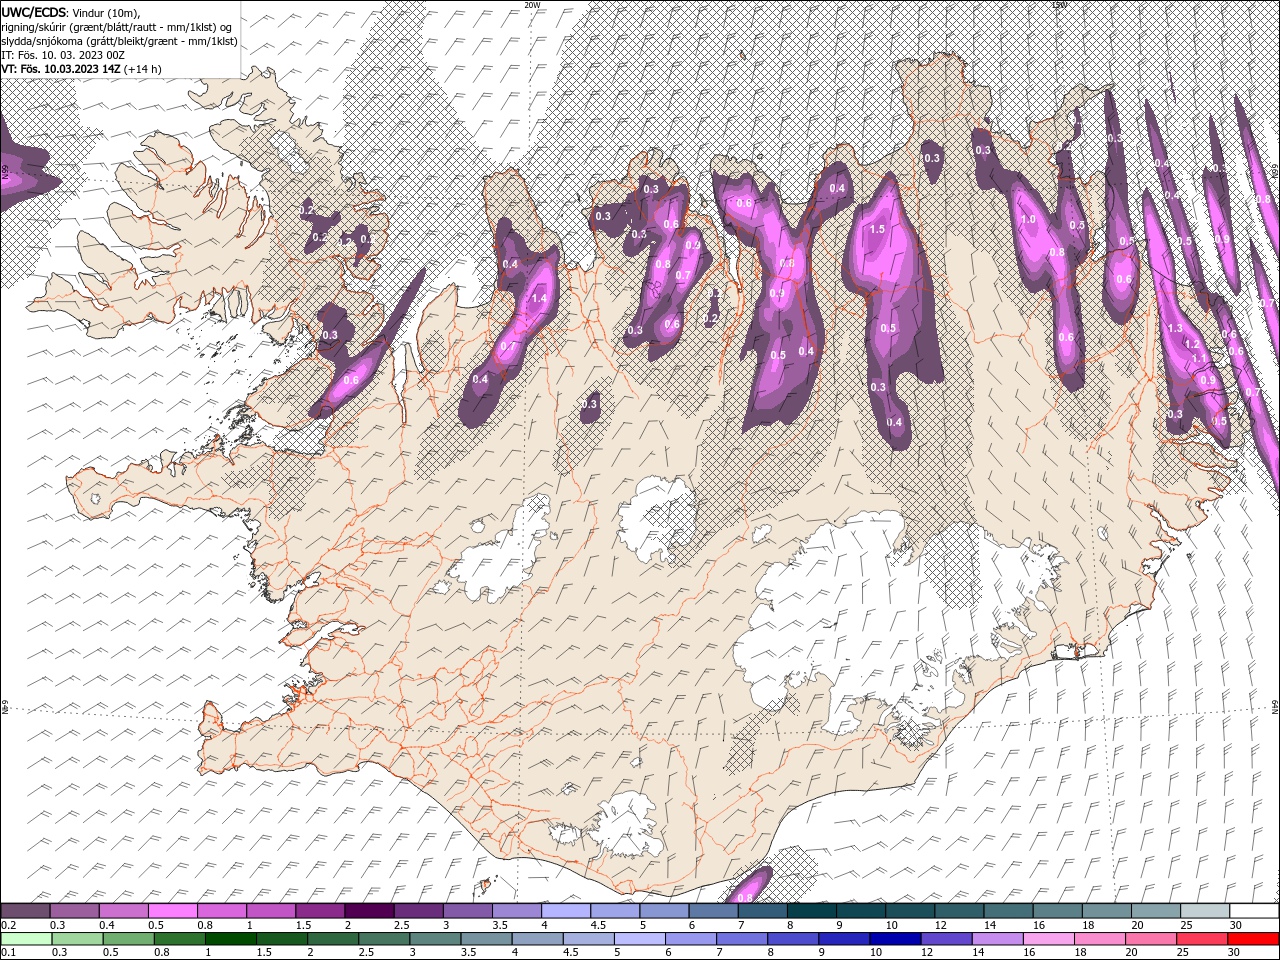Pick the pale green 0.1 rainfall swatch
The image size is (1280, 960).
26,939
